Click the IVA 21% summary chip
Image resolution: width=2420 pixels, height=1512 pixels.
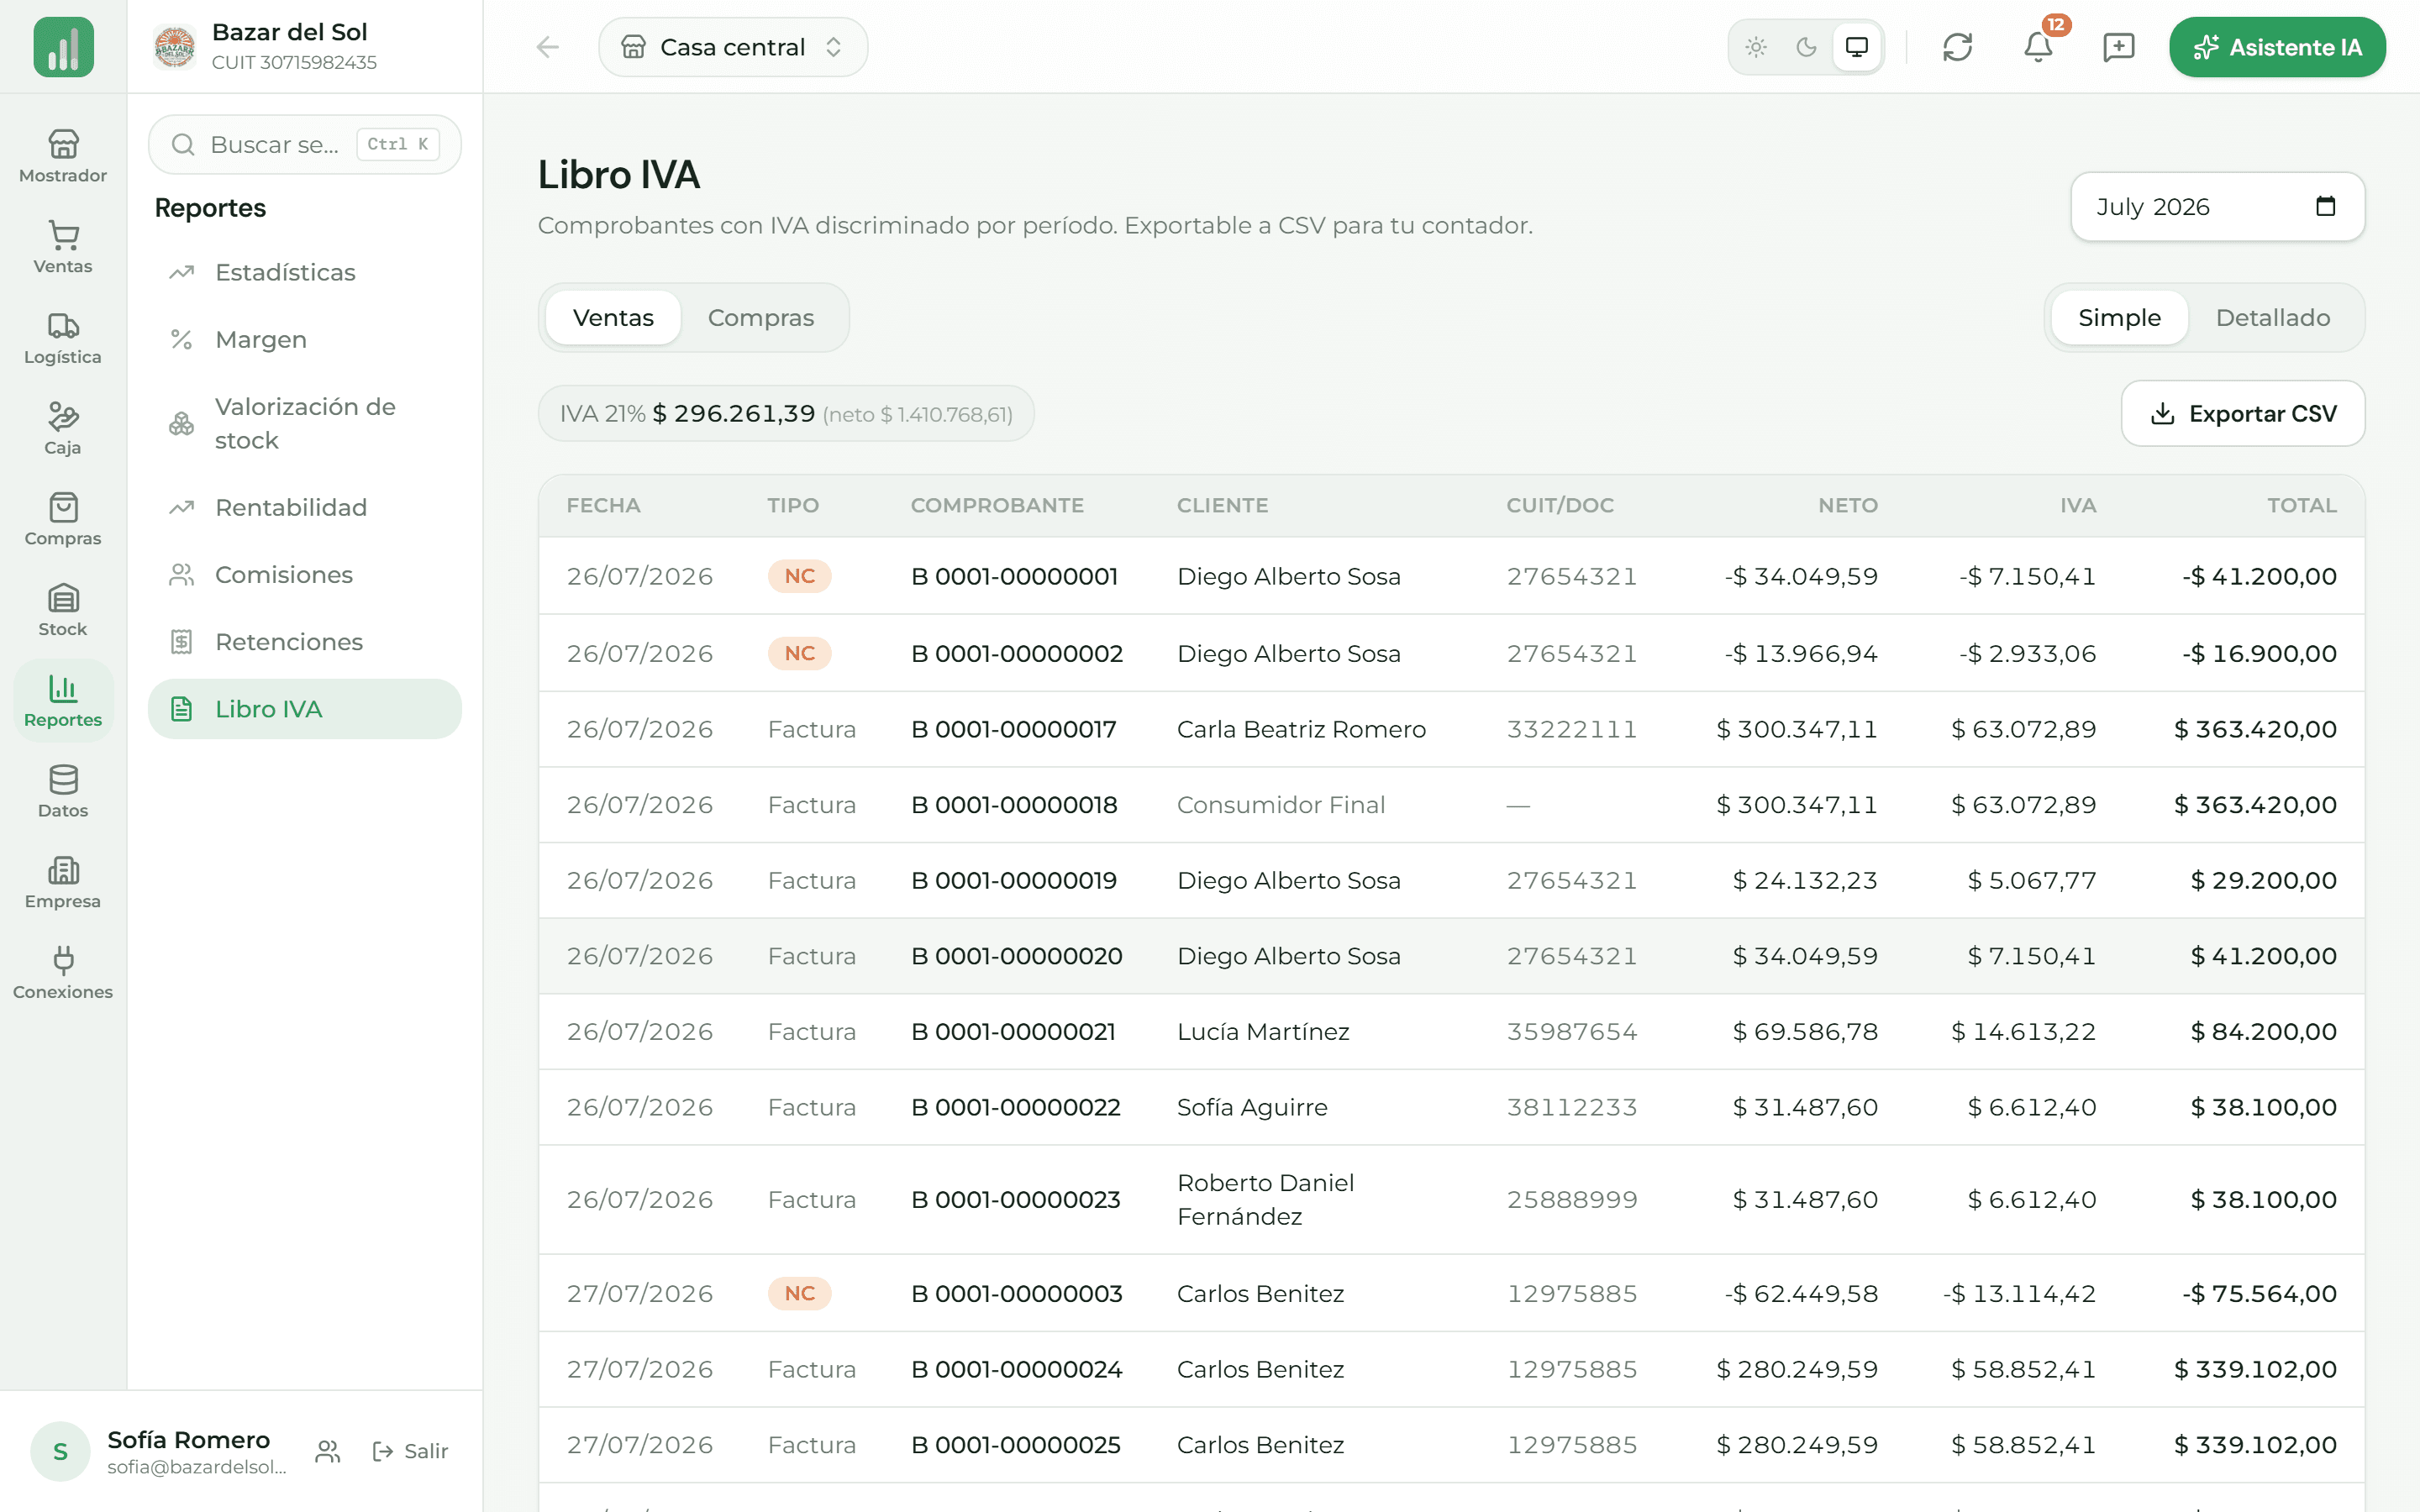[786, 413]
